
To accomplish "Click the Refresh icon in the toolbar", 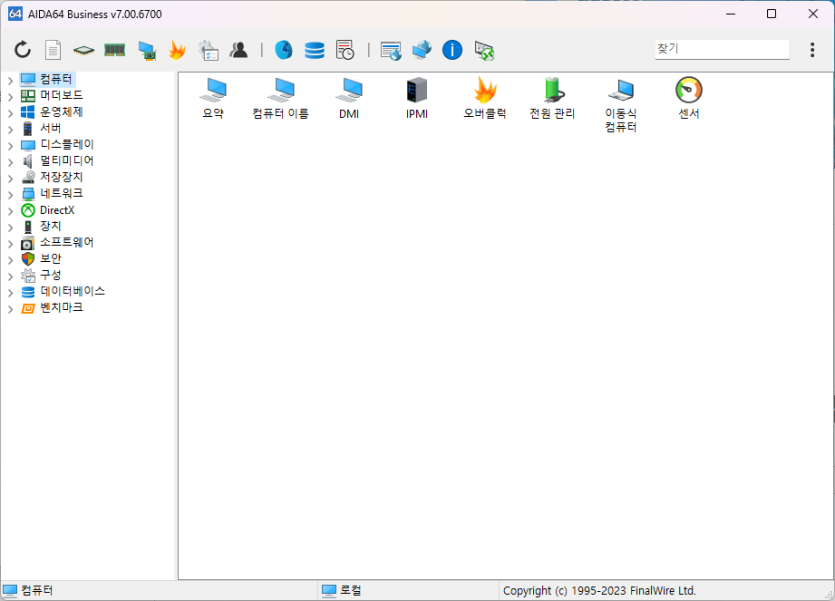I will pos(22,50).
